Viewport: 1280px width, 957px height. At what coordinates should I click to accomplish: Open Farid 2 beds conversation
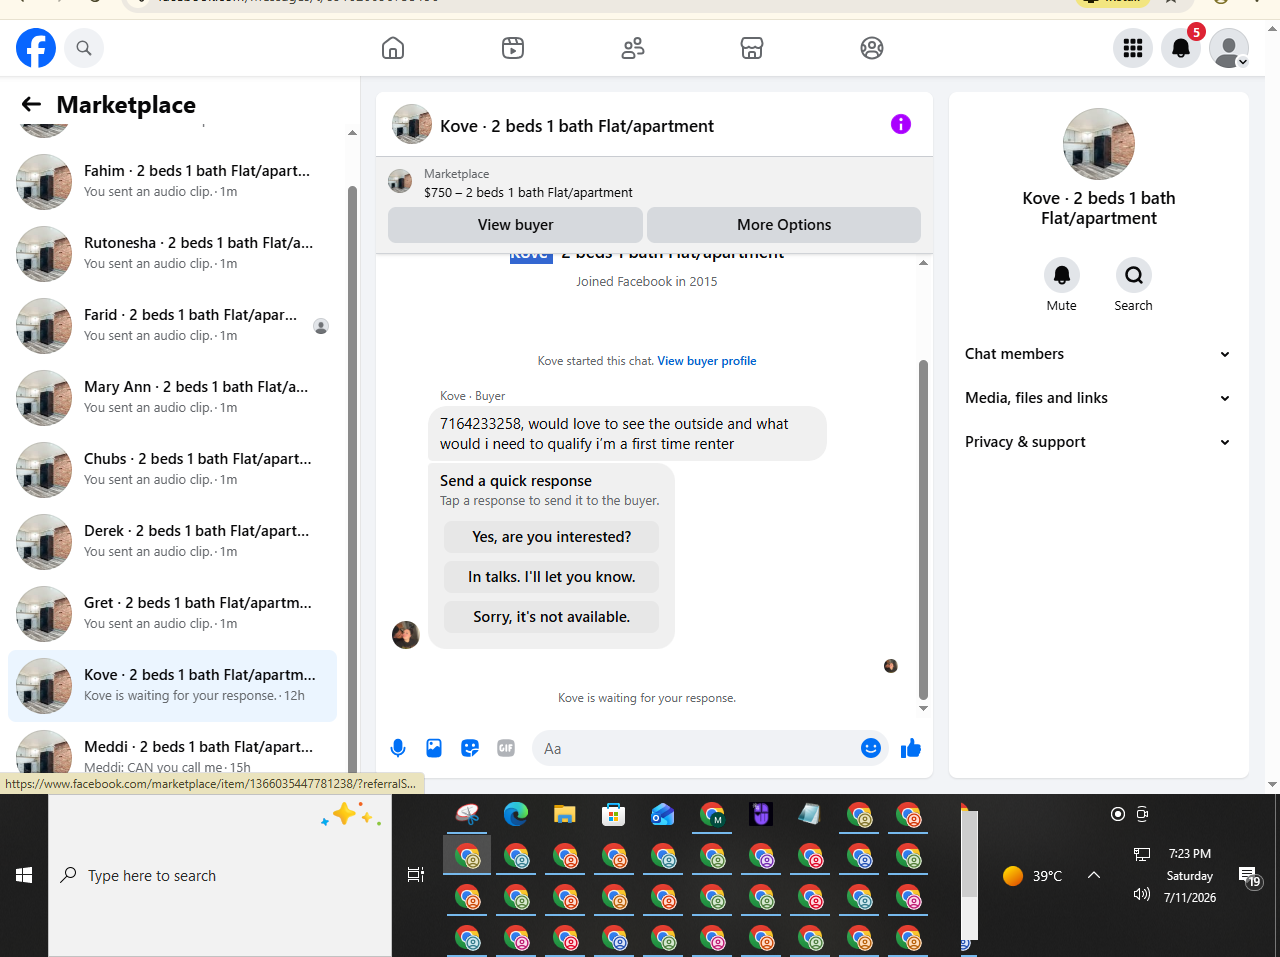pos(172,326)
